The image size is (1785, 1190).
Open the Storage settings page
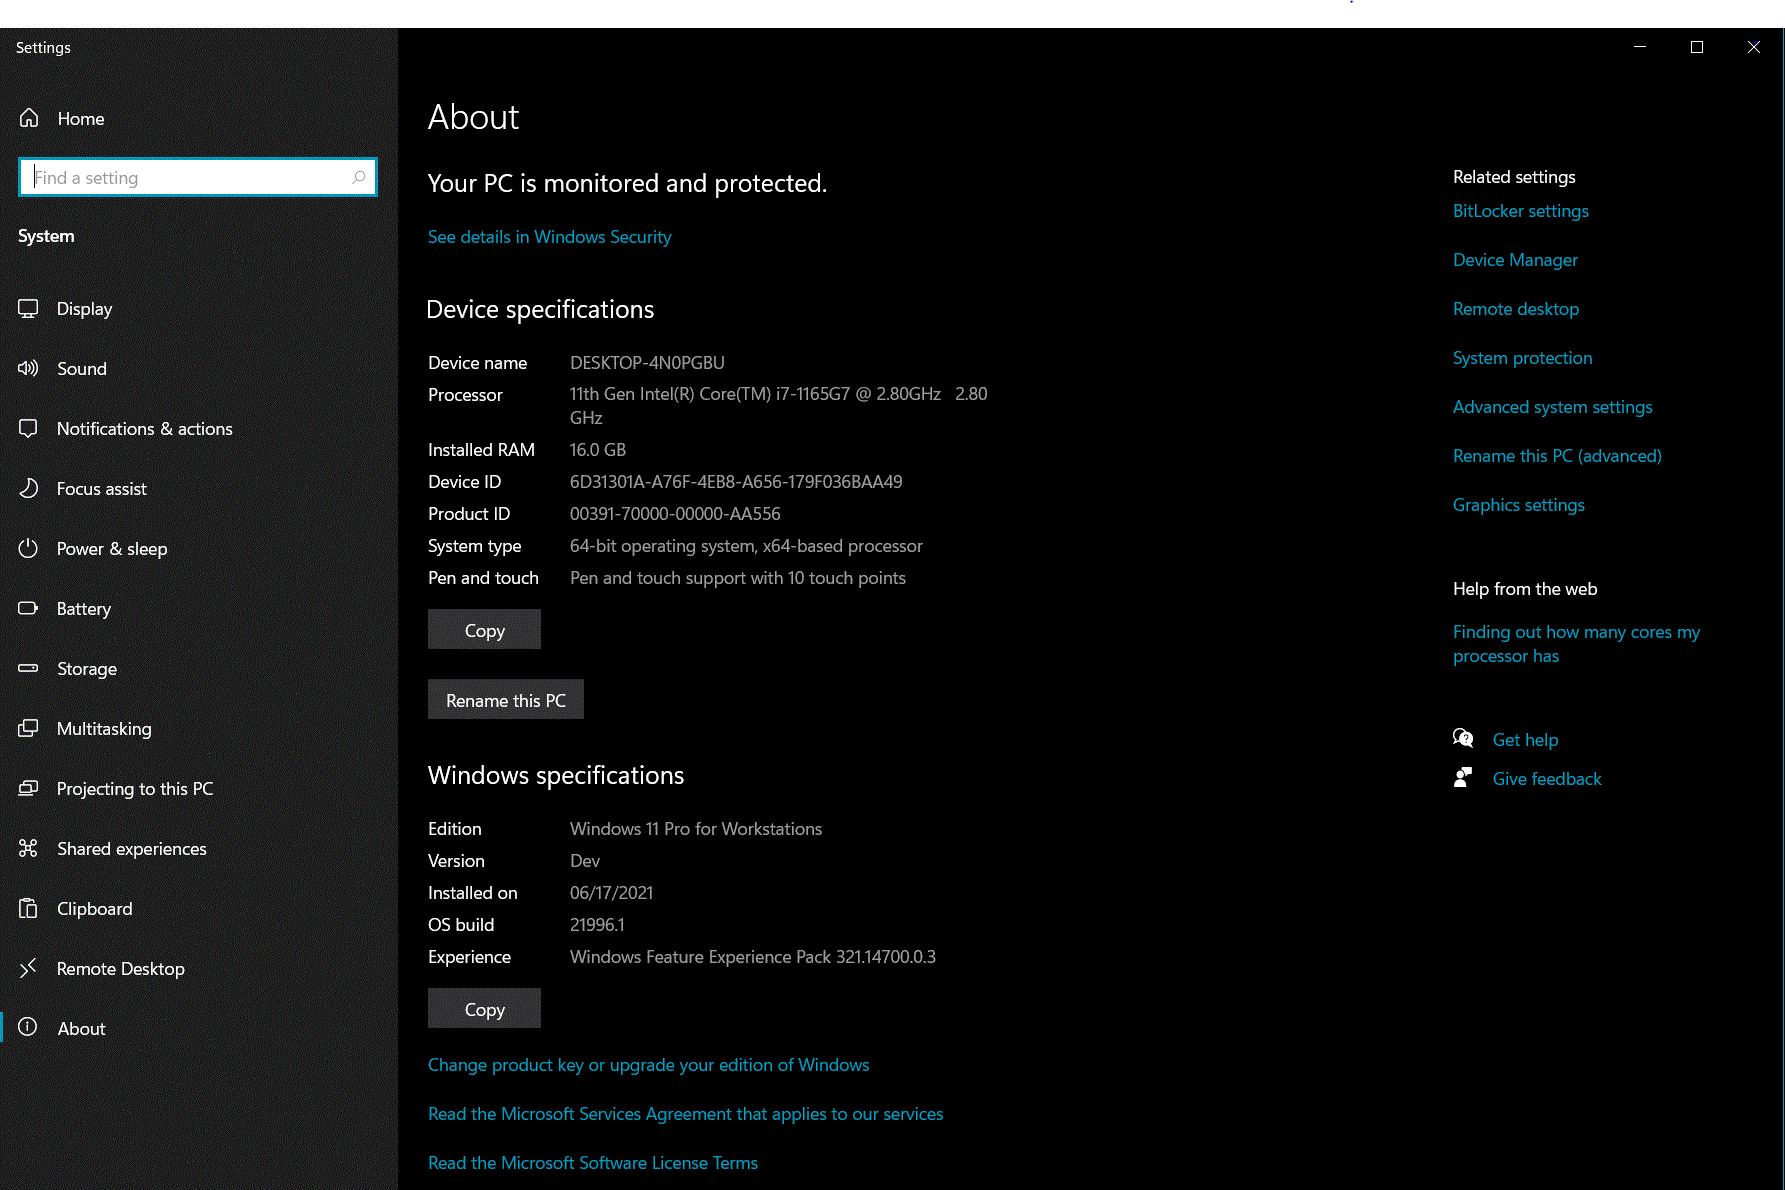199,669
